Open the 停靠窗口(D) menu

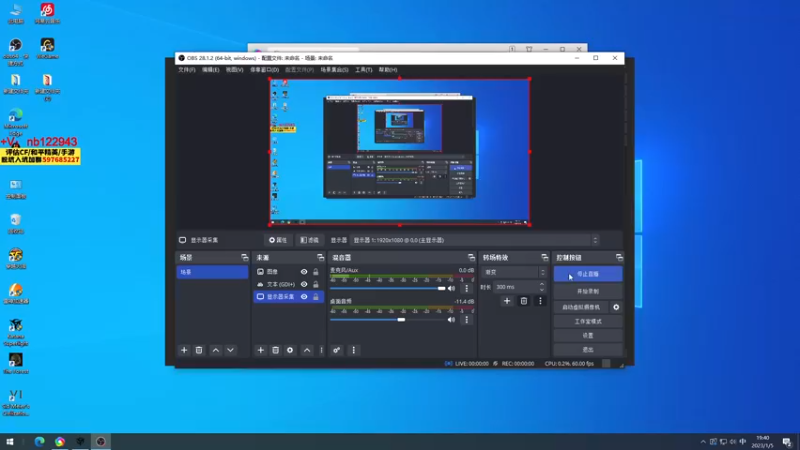[x=264, y=70]
